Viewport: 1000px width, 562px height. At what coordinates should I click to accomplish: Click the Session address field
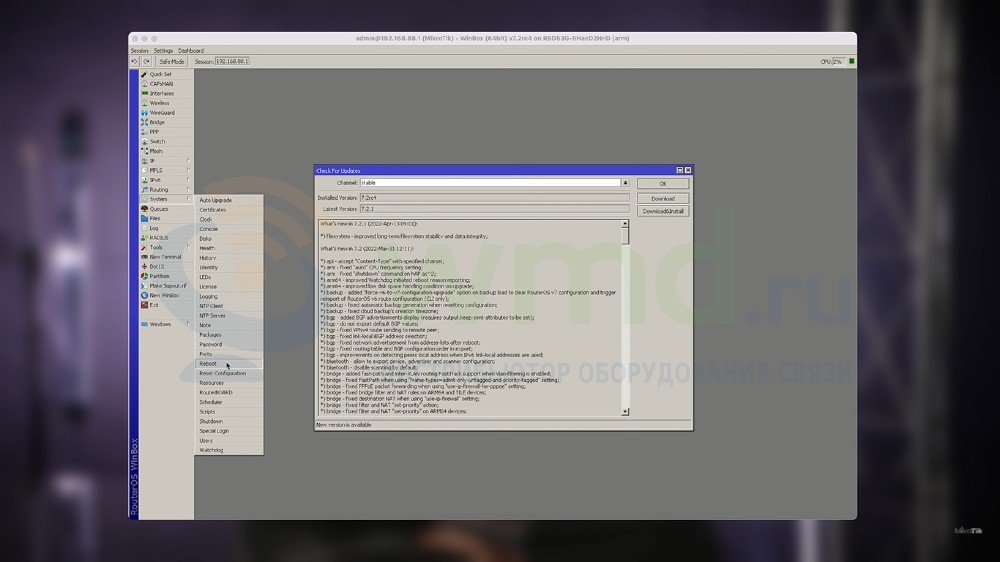232,61
